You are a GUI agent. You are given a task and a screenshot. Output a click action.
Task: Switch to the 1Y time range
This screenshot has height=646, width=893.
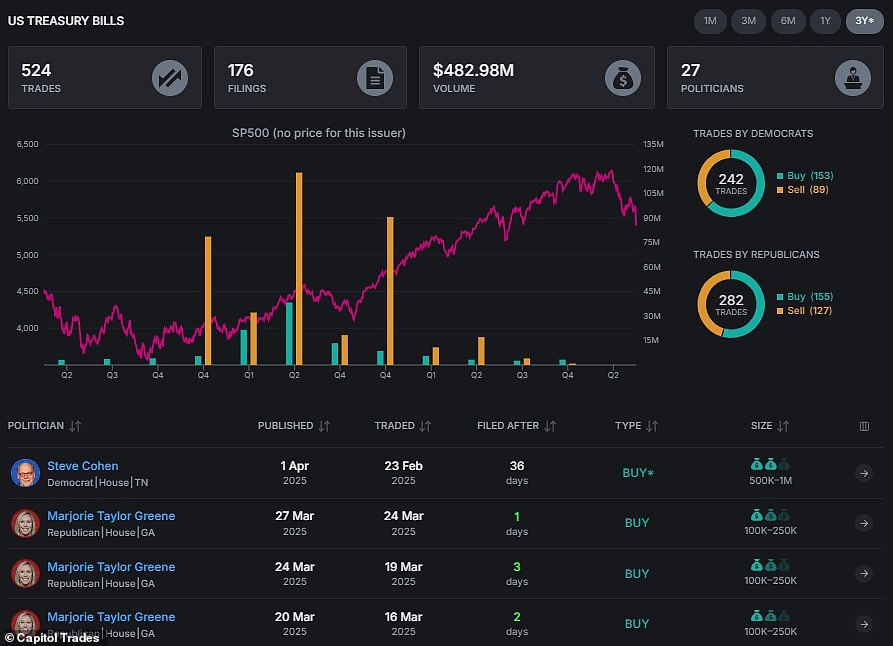point(825,21)
